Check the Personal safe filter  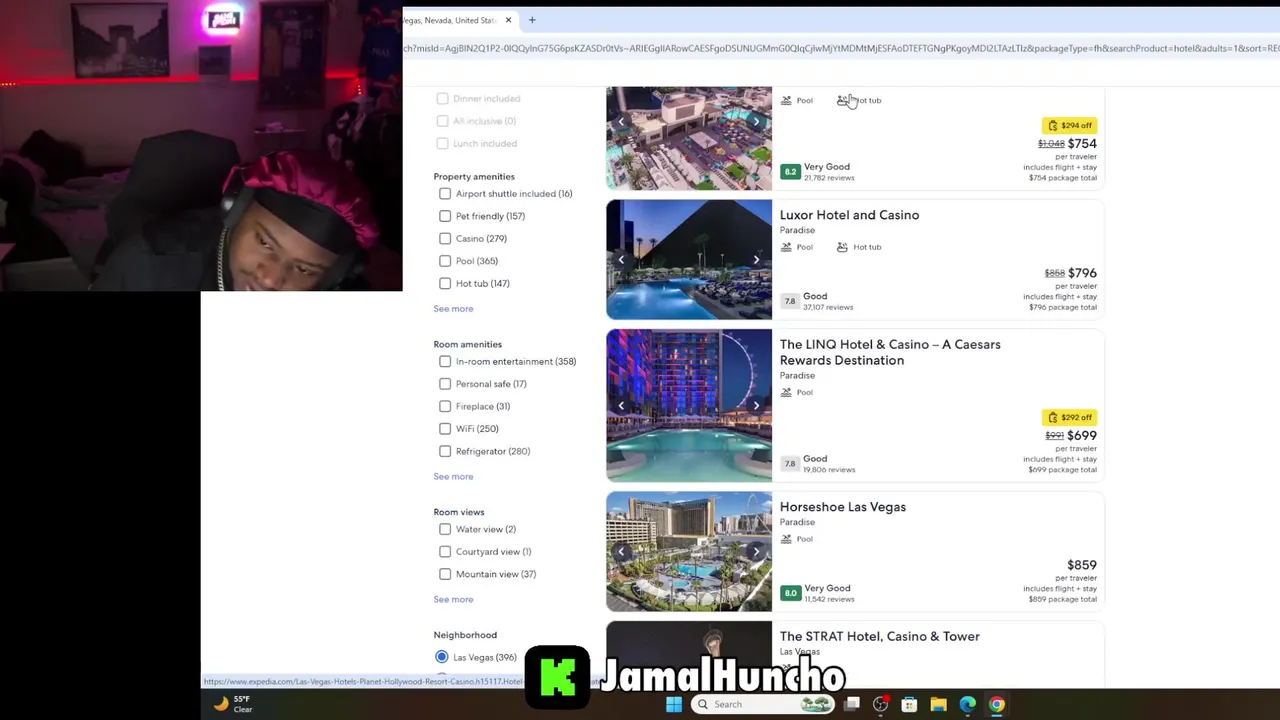click(x=445, y=384)
